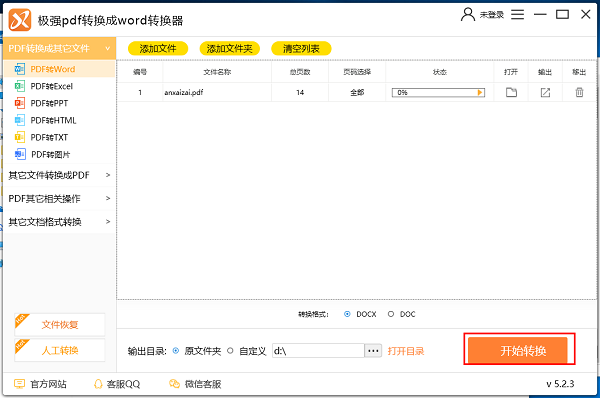Click the 官方网站 monitor icon
Image resolution: width=600 pixels, height=398 pixels.
pyautogui.click(x=20, y=384)
